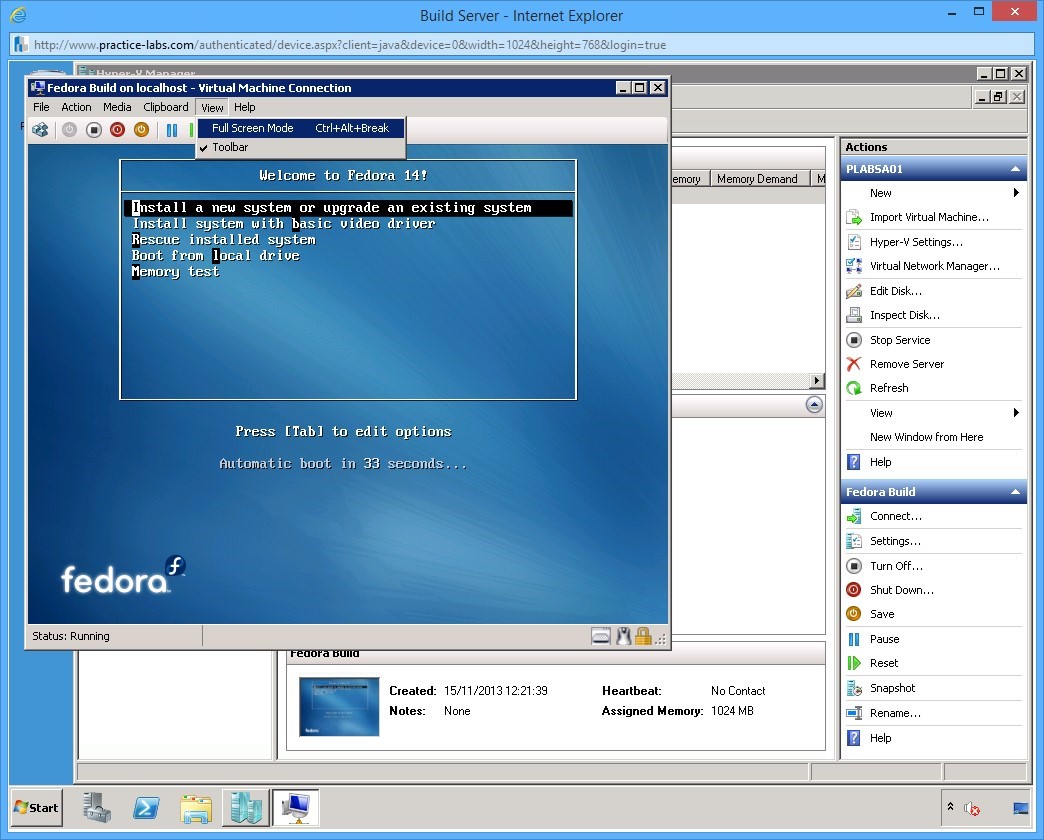The height and width of the screenshot is (840, 1044).
Task: Click the scroll-up arrow on the details pane
Action: click(x=814, y=404)
